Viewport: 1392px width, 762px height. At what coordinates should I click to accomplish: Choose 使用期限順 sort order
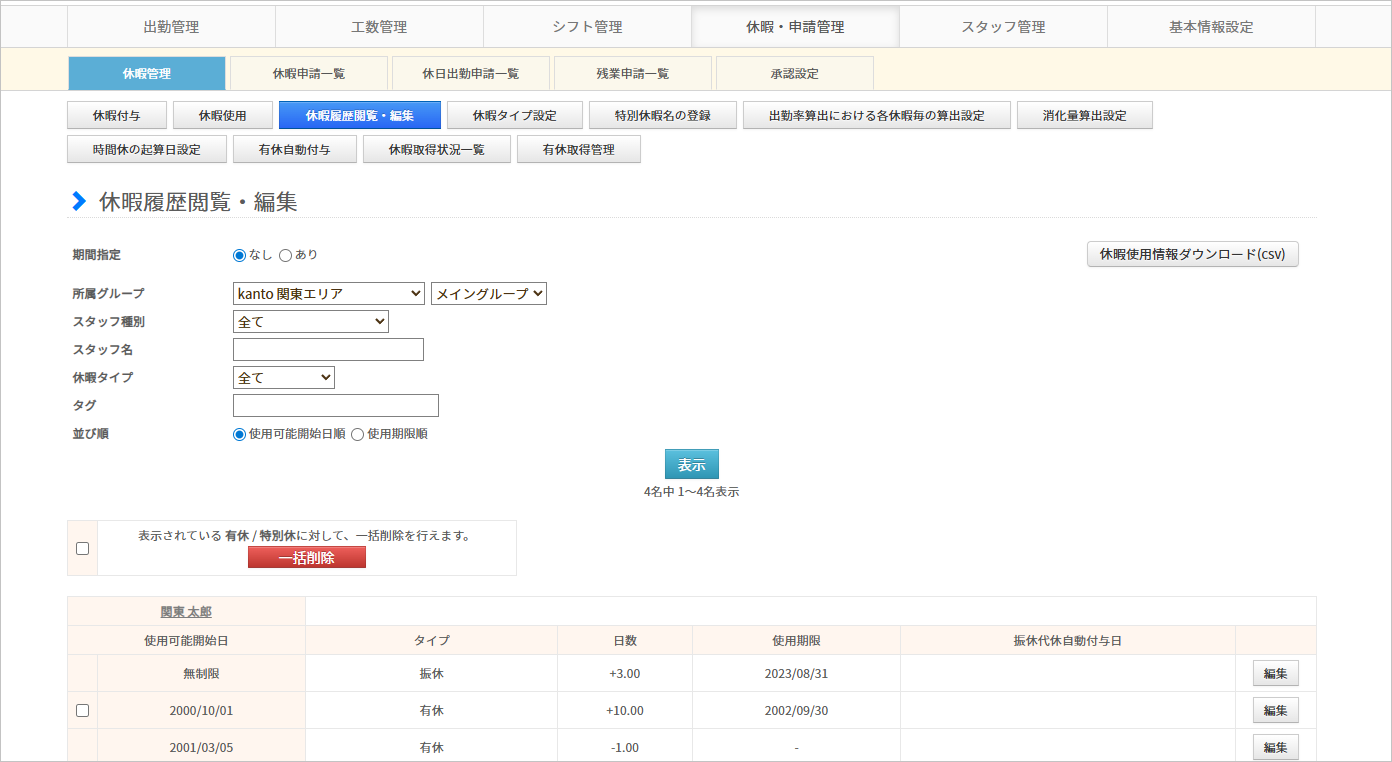point(358,434)
